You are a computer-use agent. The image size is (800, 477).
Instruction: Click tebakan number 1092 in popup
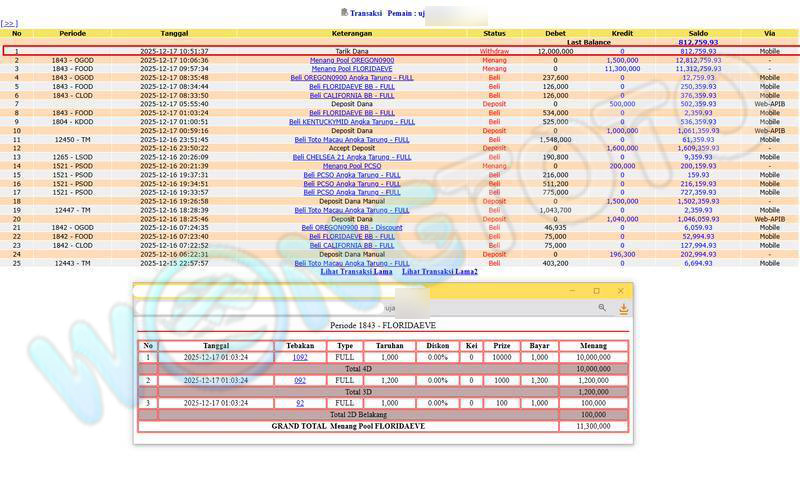pos(299,357)
